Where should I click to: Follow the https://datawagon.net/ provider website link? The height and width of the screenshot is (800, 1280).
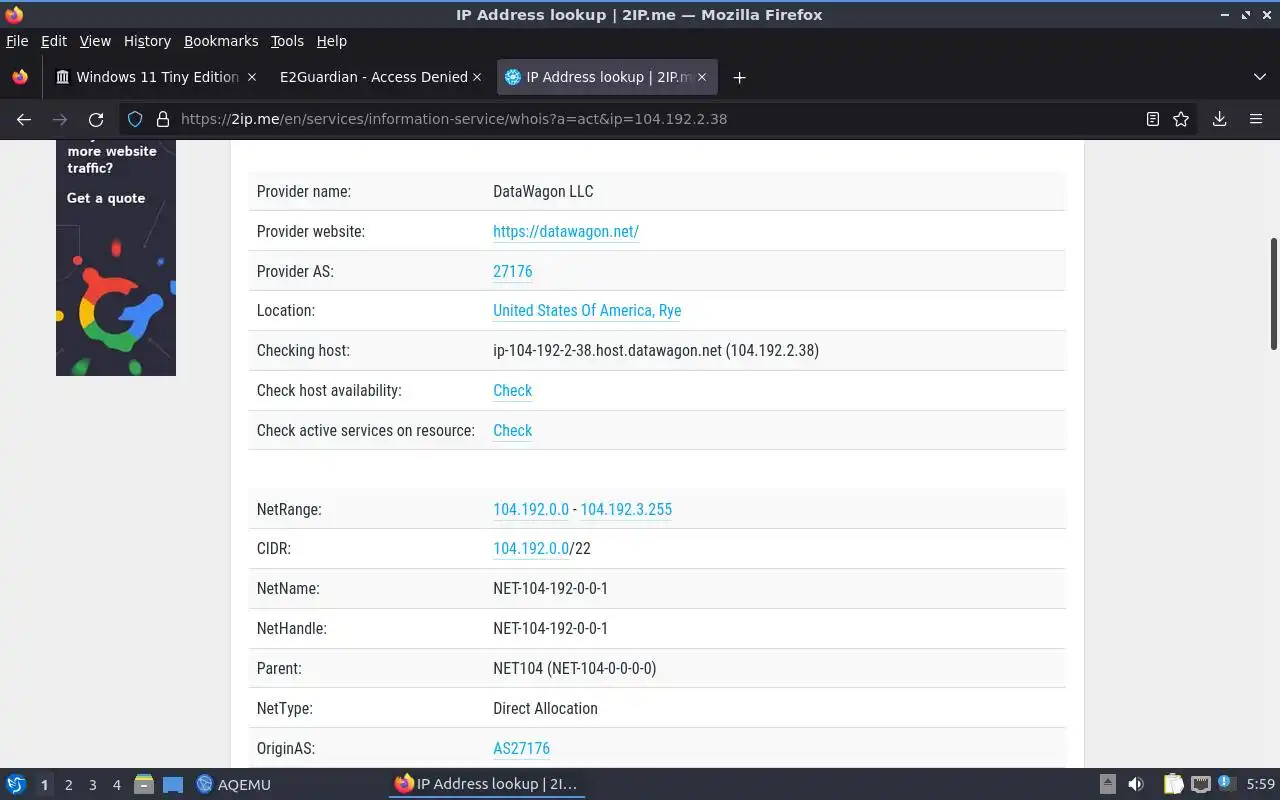[x=566, y=231]
